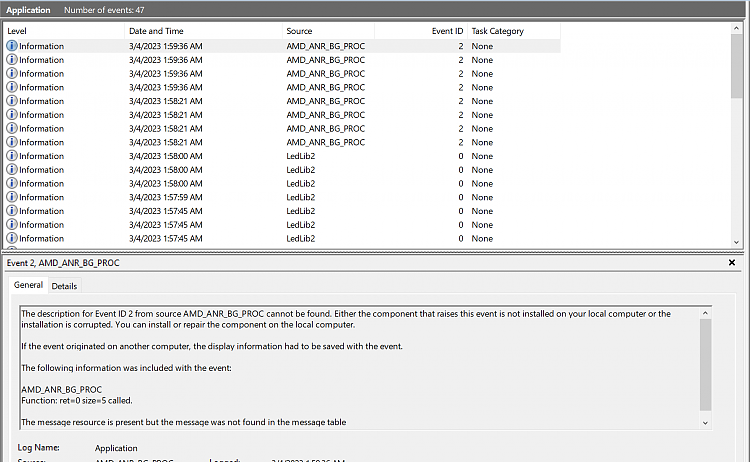Click Event ID 0 in the 1:57:59 AM row
The width and height of the screenshot is (750, 462).
coord(461,197)
